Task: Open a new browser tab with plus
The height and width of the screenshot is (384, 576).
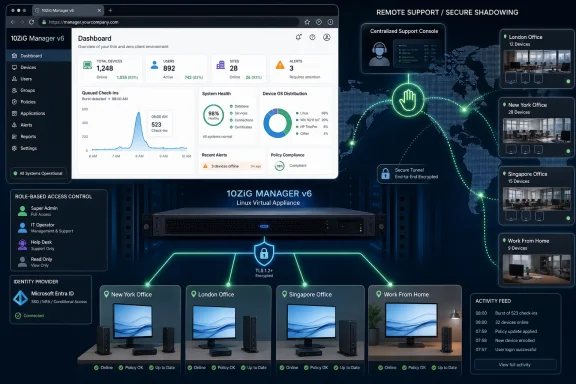Action: click(110, 11)
